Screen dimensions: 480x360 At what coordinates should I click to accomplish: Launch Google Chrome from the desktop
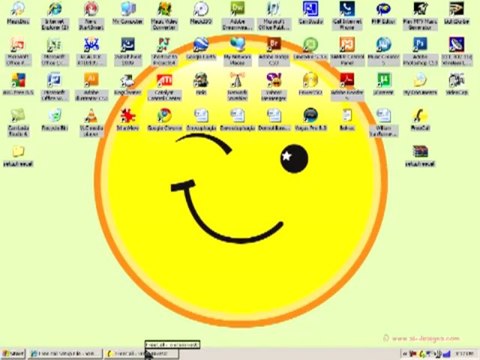coord(164,119)
